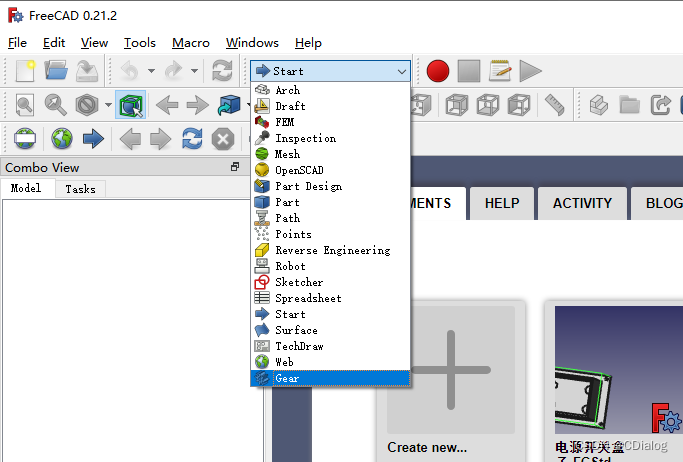Click the Create new... card
The height and width of the screenshot is (462, 683).
(451, 381)
